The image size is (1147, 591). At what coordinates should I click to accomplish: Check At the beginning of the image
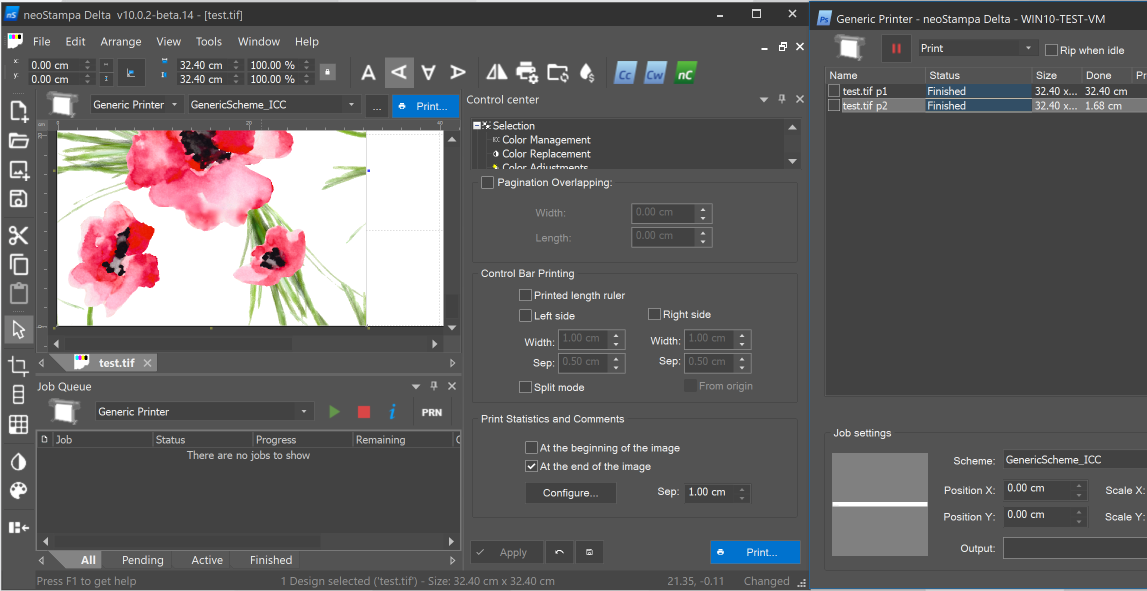pyautogui.click(x=532, y=448)
